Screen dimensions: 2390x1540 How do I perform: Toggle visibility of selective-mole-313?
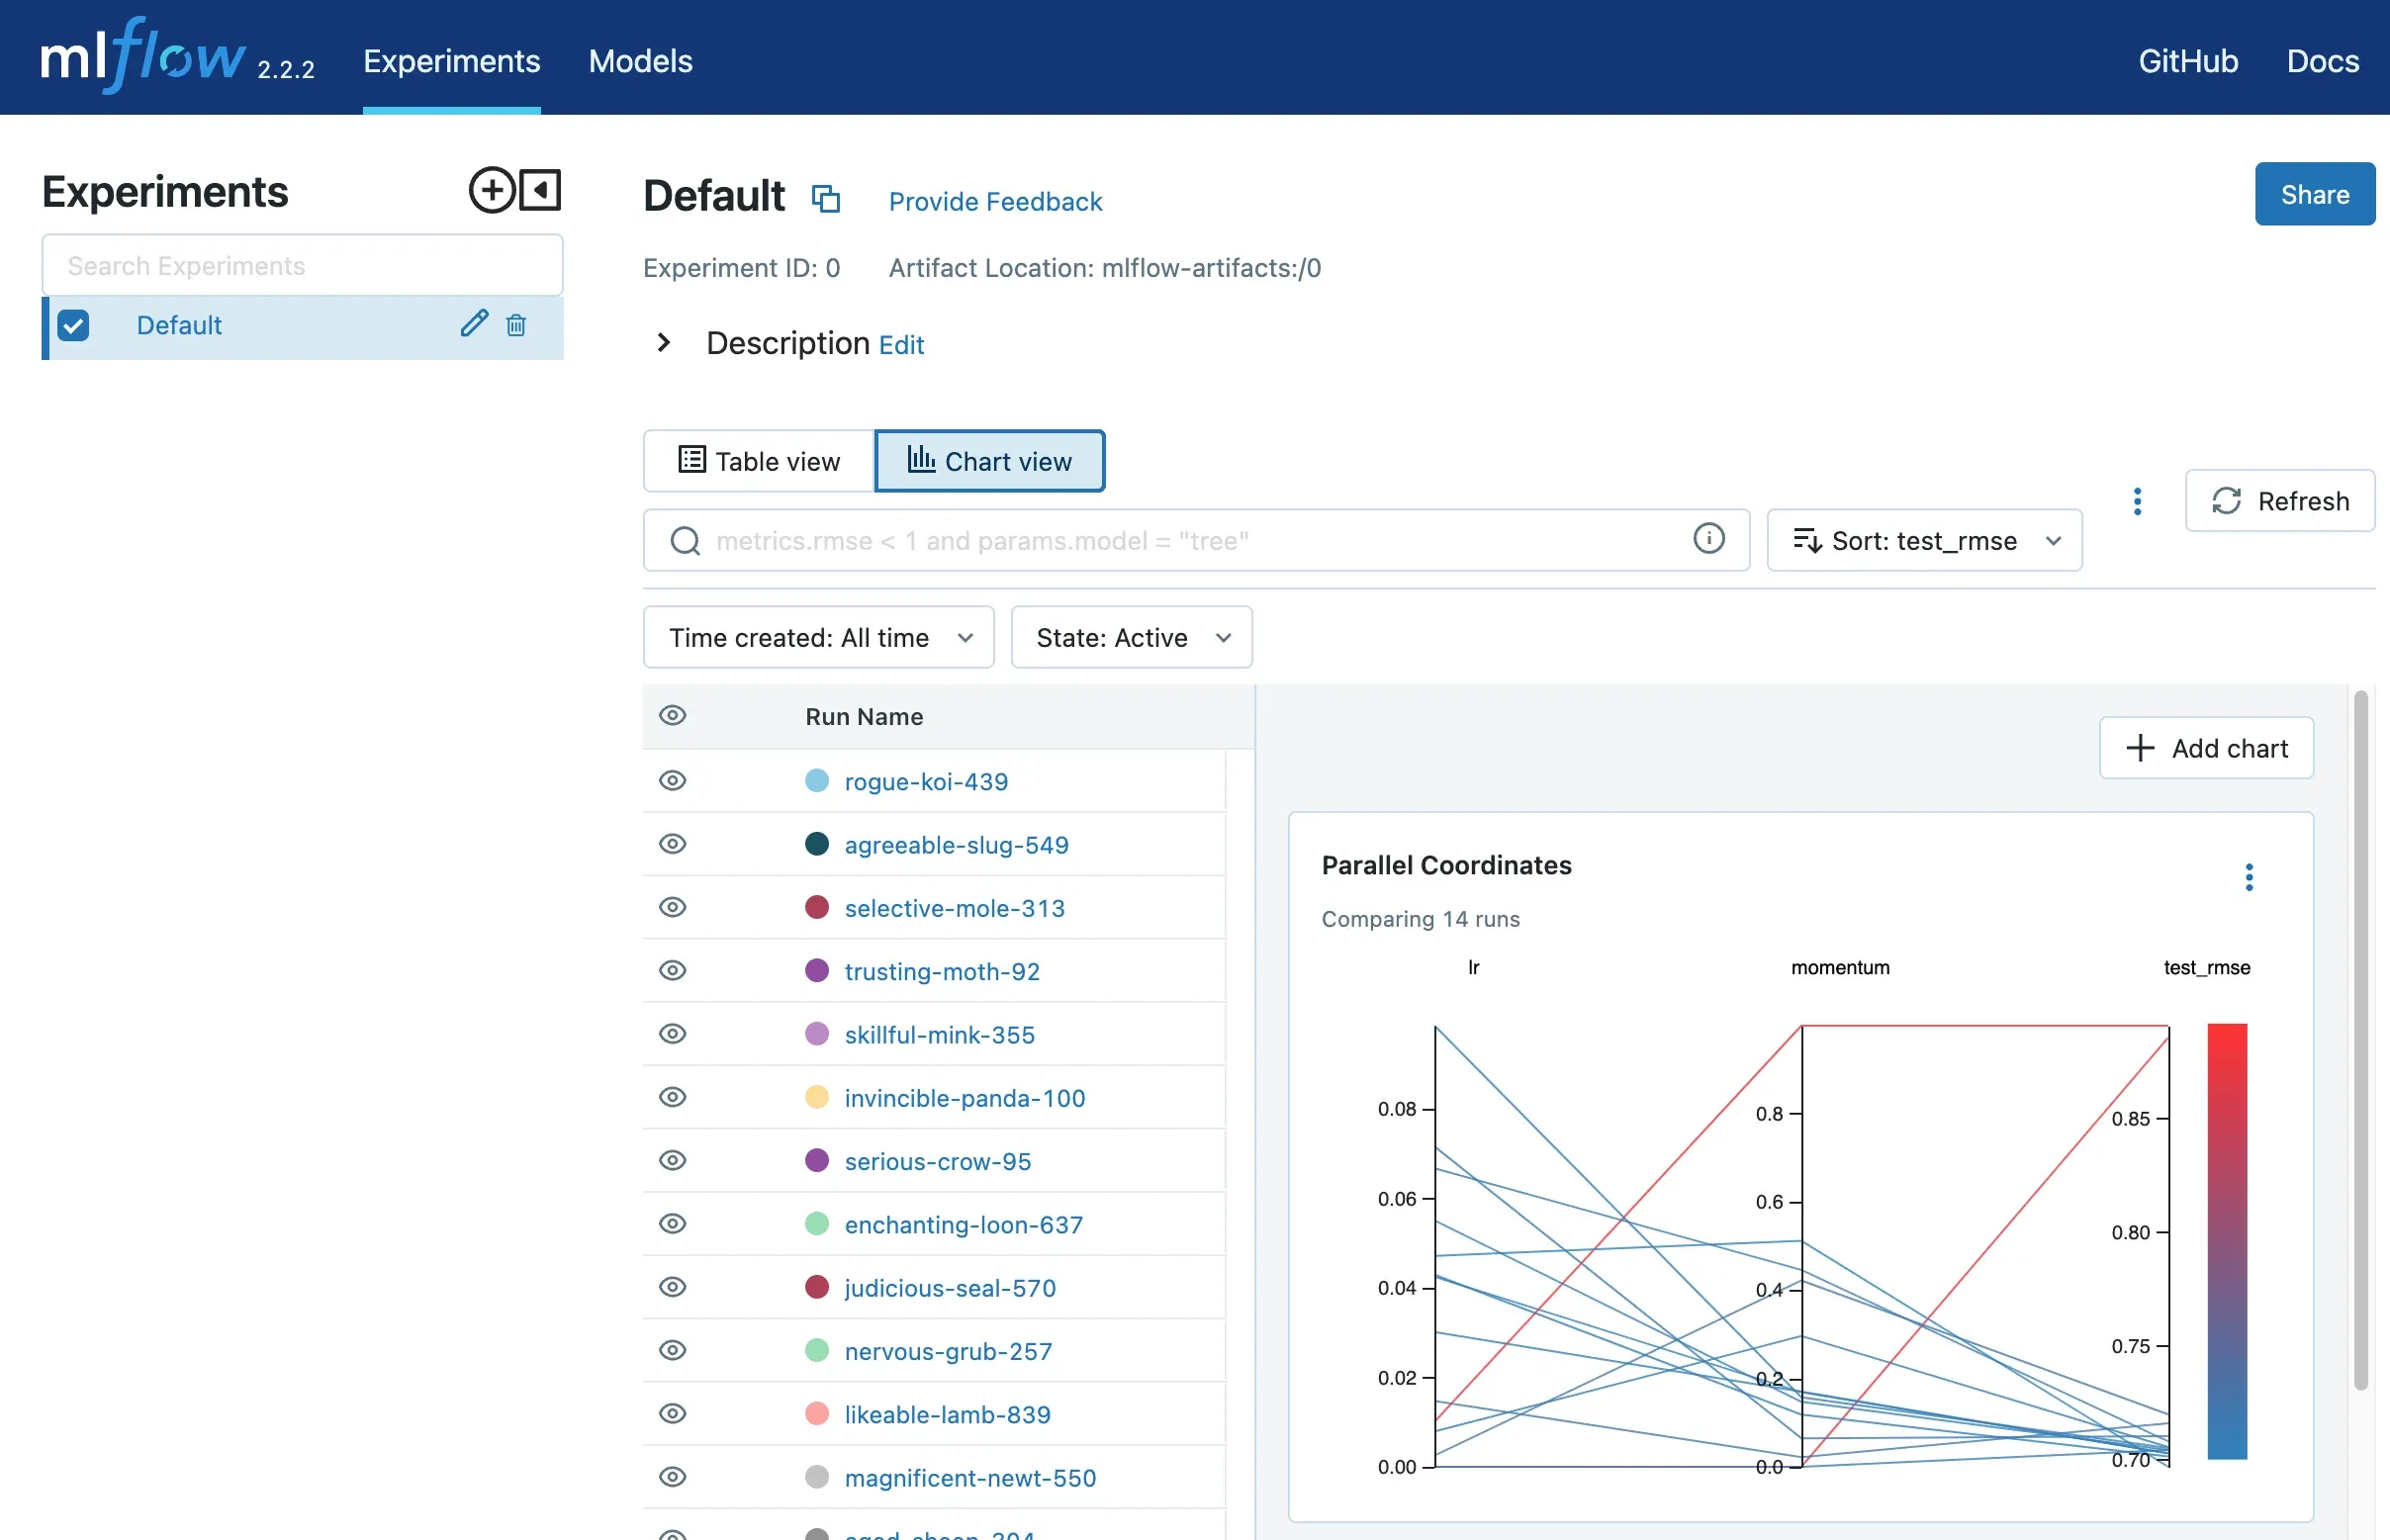(673, 907)
